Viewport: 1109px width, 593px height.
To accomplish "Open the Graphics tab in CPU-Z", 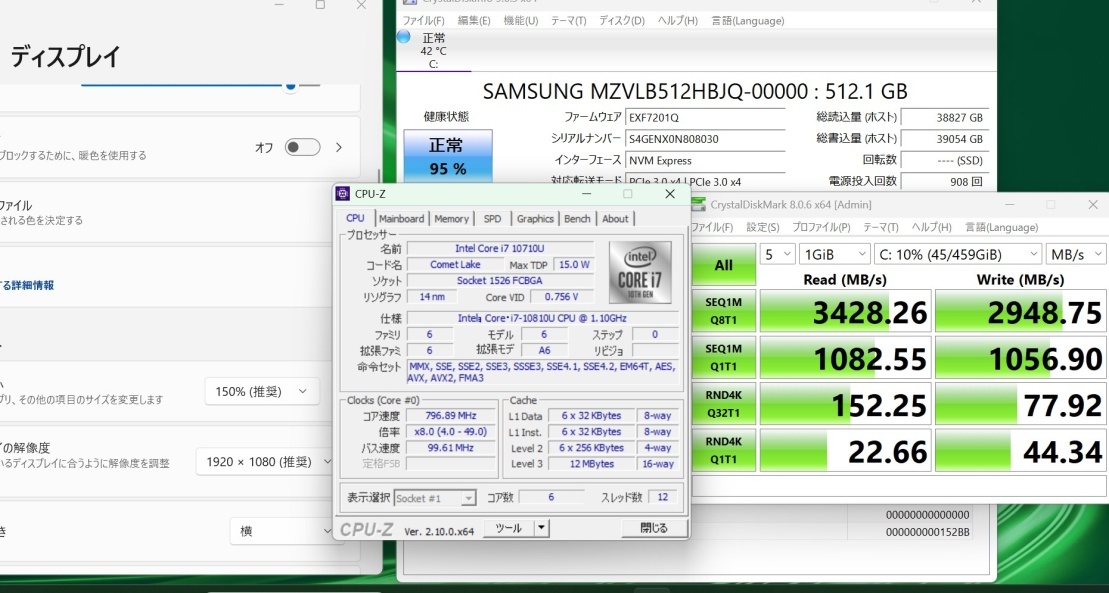I will (535, 219).
